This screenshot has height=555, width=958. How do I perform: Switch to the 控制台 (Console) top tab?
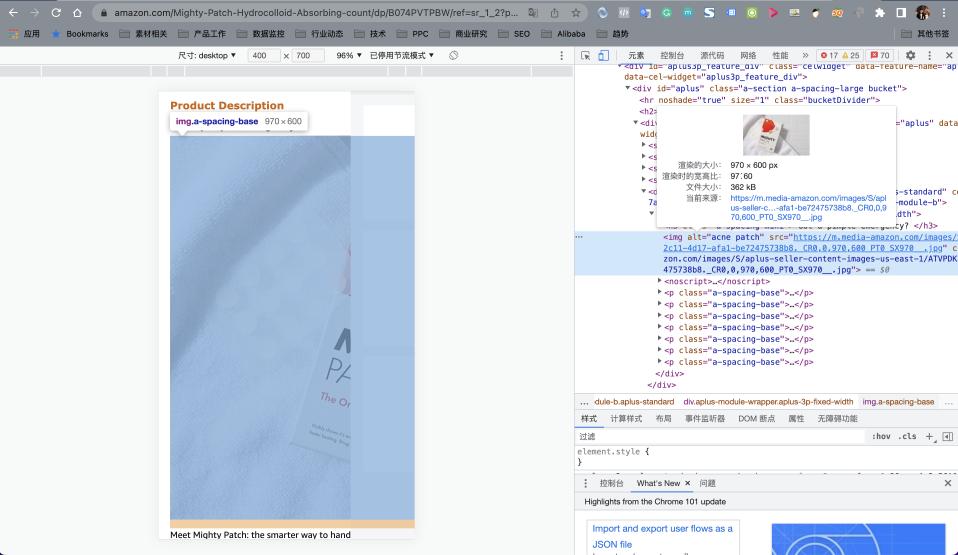[672, 55]
